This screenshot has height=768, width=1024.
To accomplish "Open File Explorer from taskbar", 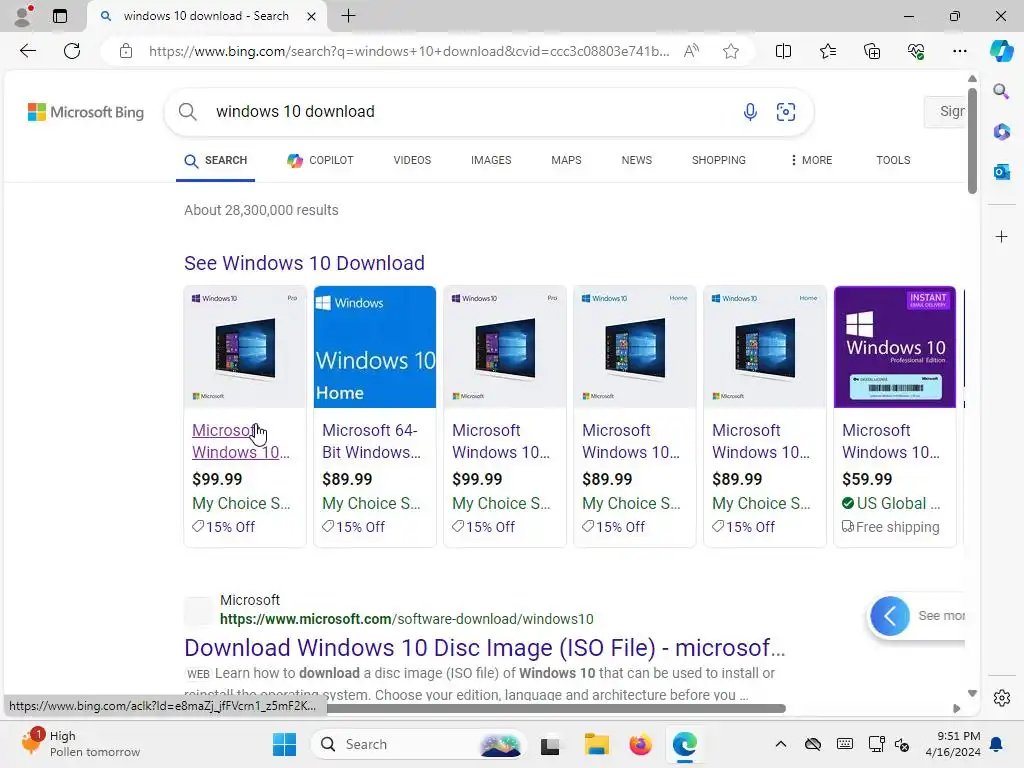I will [x=596, y=744].
